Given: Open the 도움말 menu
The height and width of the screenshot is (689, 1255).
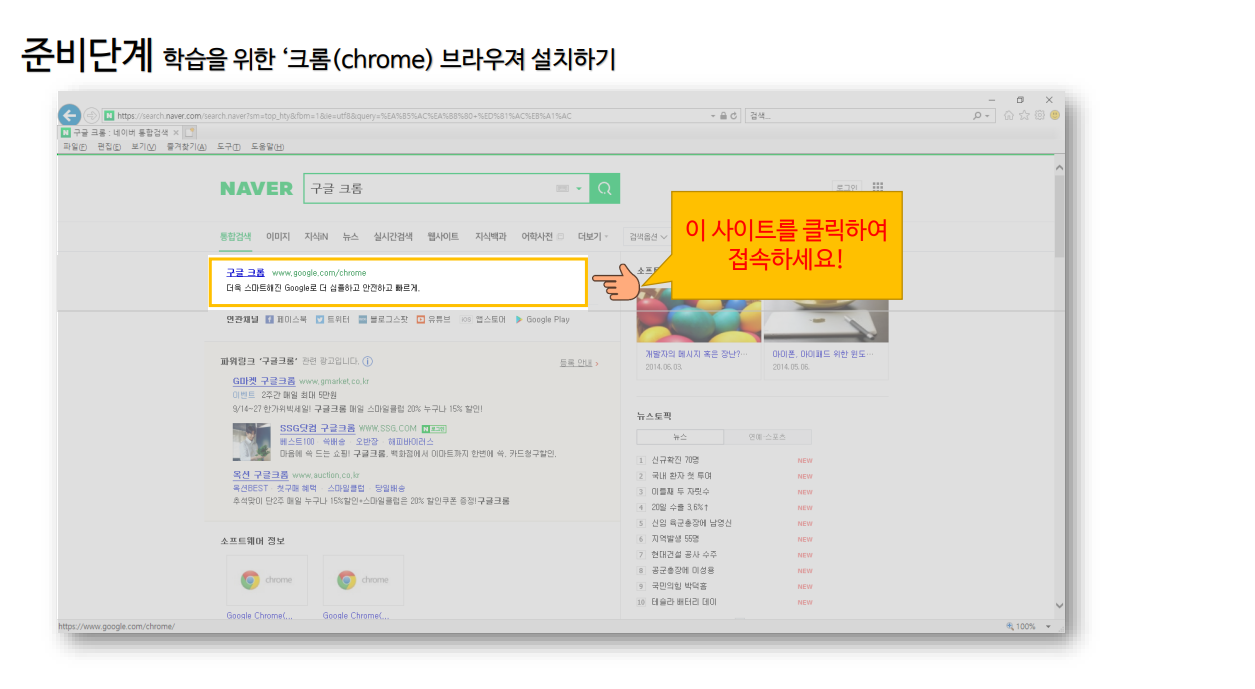Looking at the screenshot, I should click(x=267, y=147).
